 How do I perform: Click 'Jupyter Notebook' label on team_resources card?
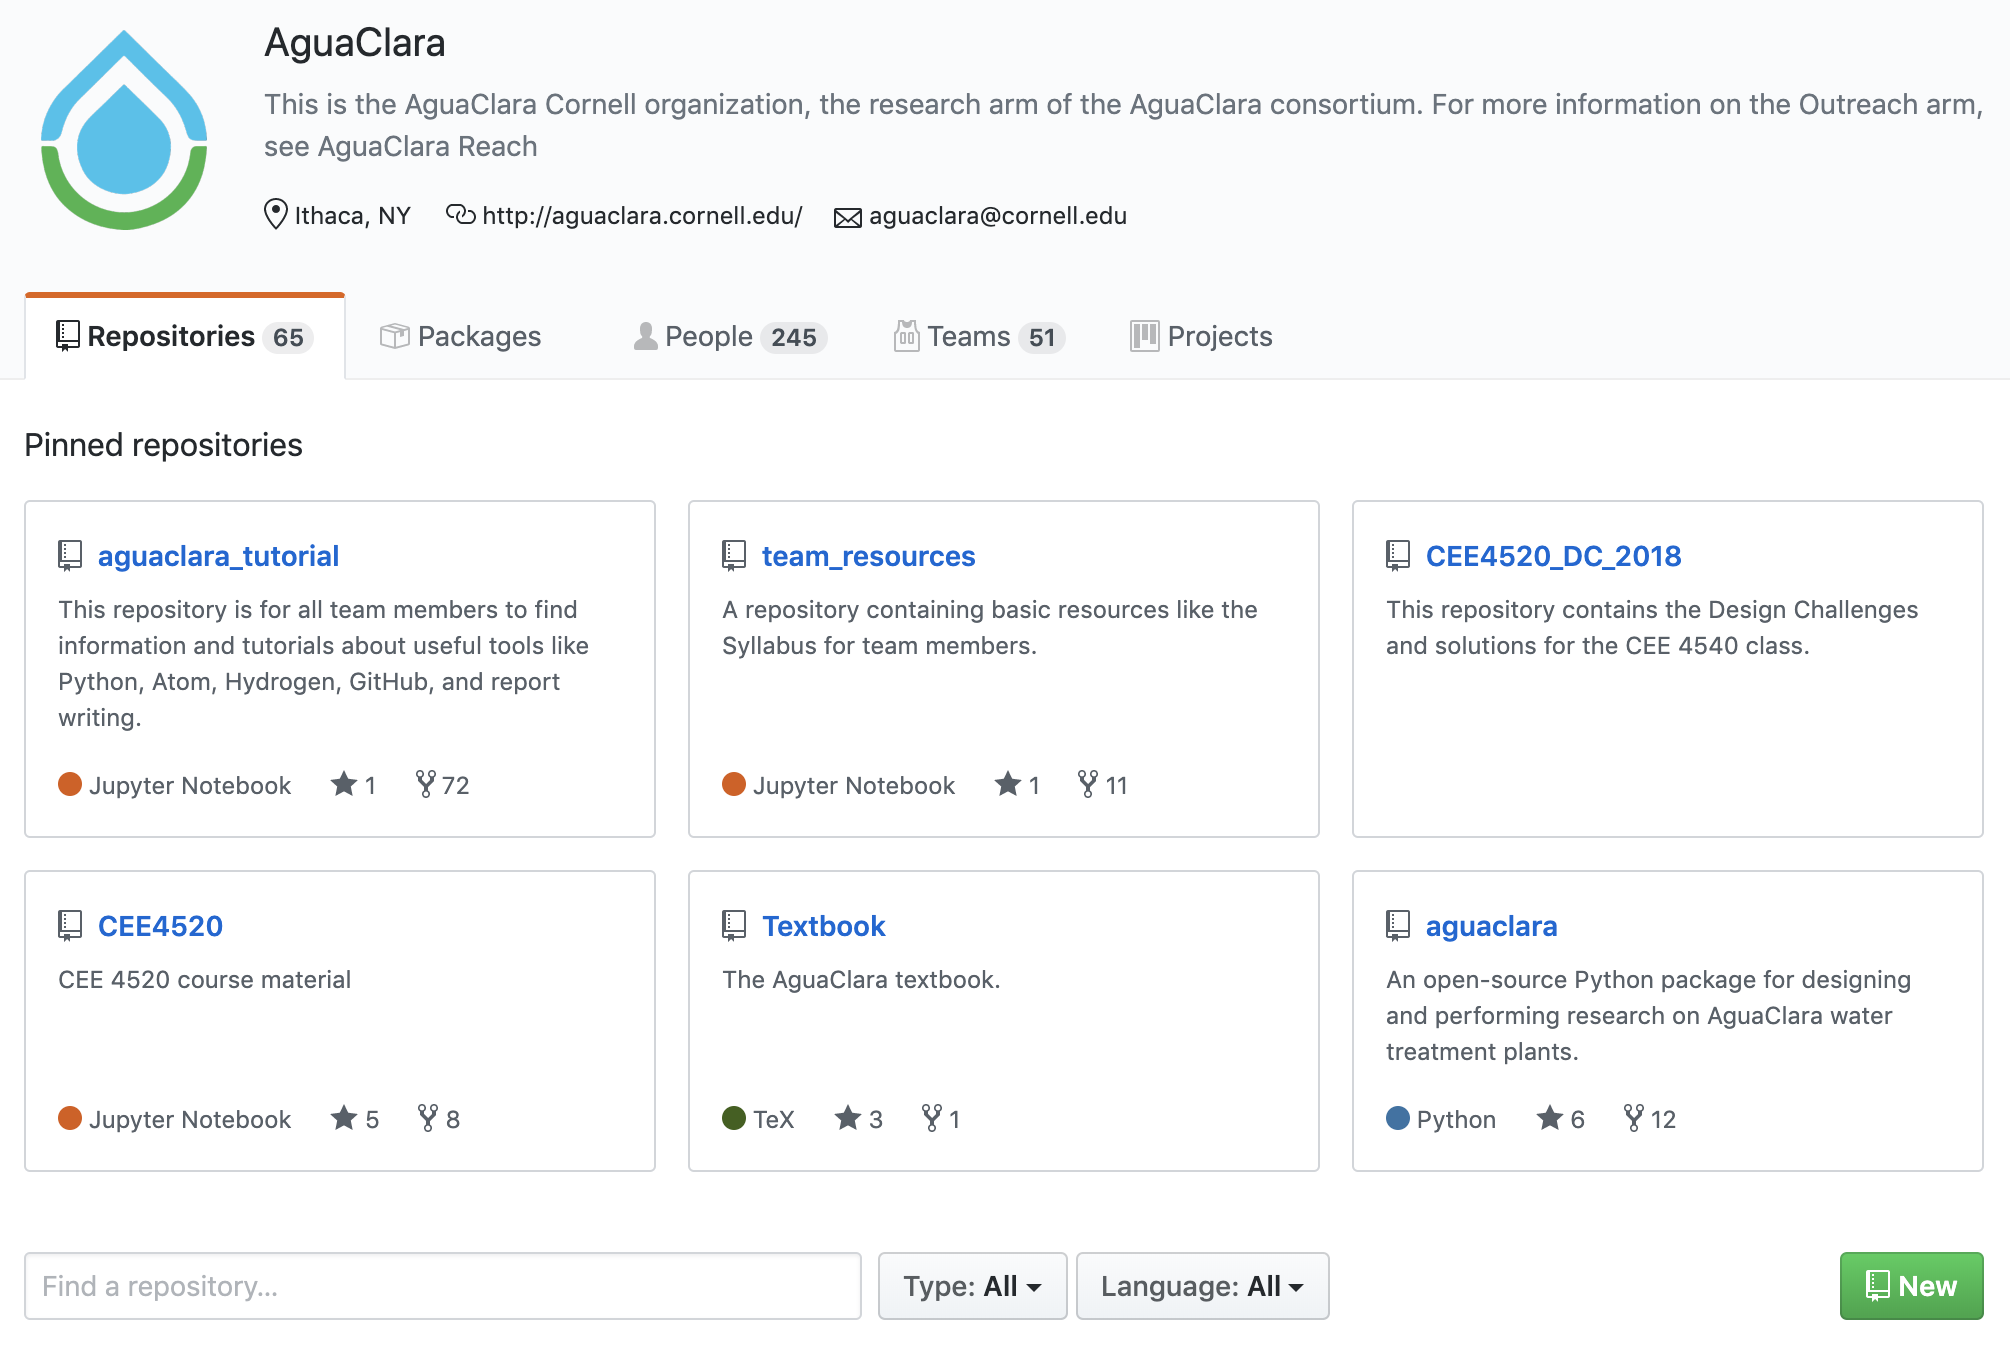(x=853, y=785)
